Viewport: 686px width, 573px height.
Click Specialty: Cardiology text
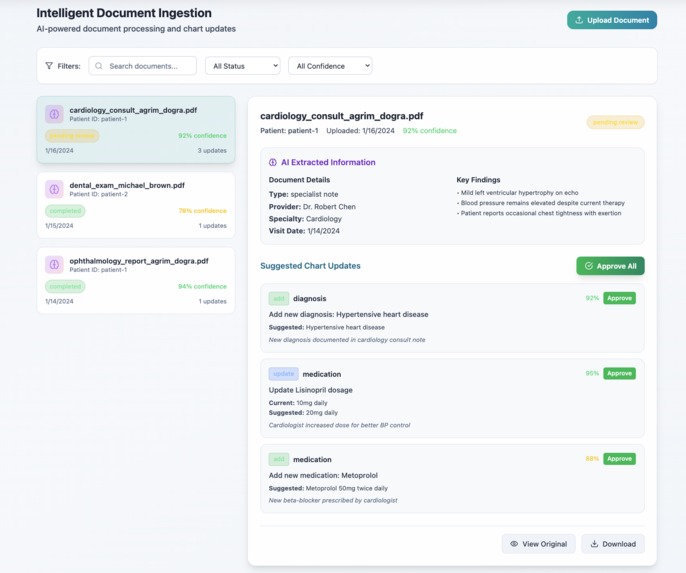pos(305,219)
